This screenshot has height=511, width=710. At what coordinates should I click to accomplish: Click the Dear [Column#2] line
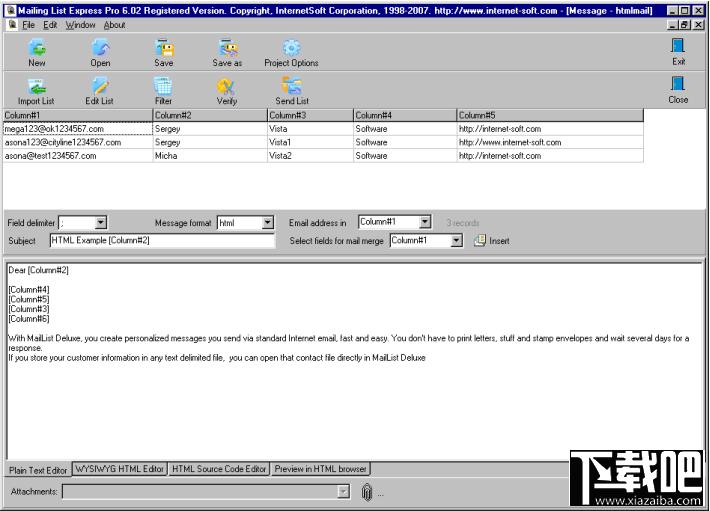tap(38, 270)
